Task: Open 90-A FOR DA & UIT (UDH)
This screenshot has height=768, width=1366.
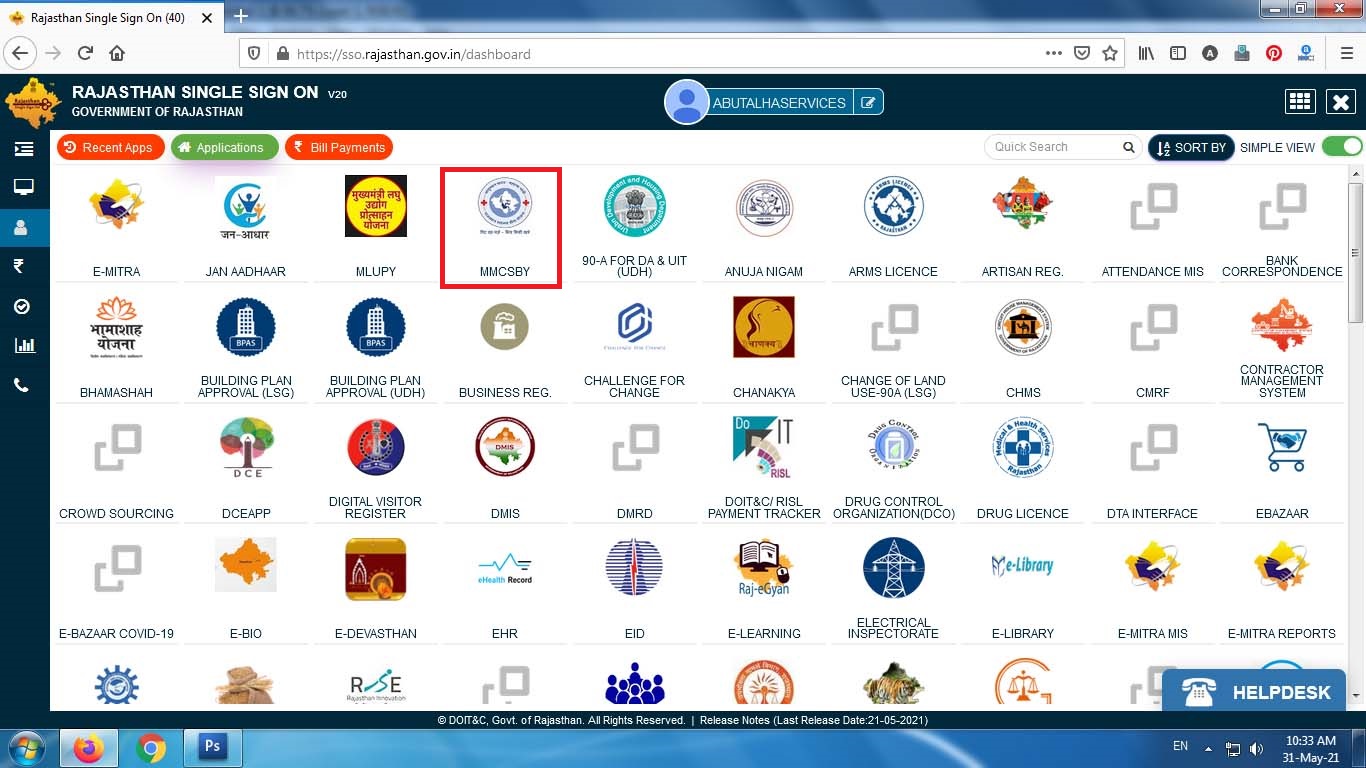Action: click(634, 208)
